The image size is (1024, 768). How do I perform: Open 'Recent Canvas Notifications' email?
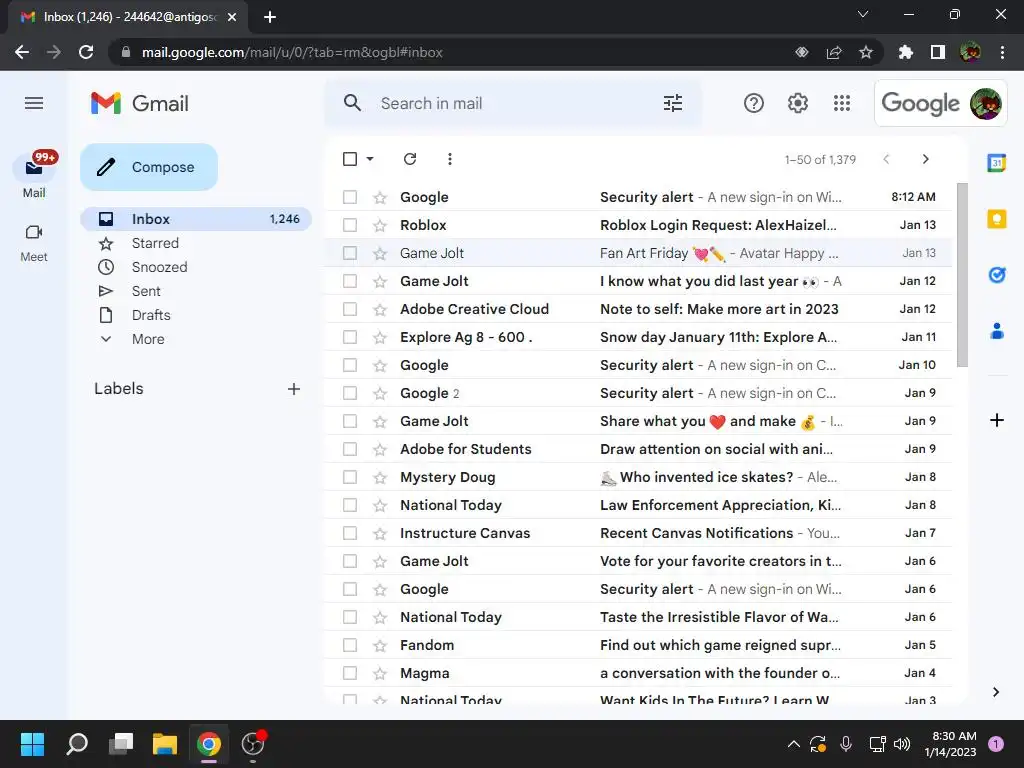pyautogui.click(x=638, y=533)
